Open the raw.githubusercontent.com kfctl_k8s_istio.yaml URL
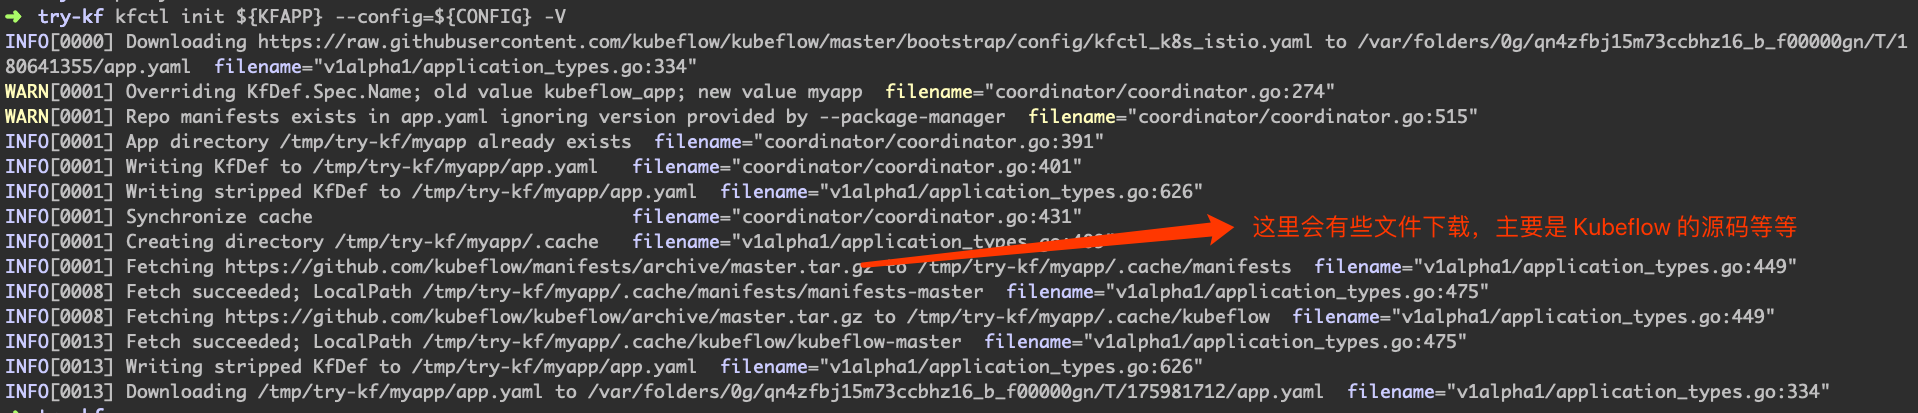 (x=784, y=42)
